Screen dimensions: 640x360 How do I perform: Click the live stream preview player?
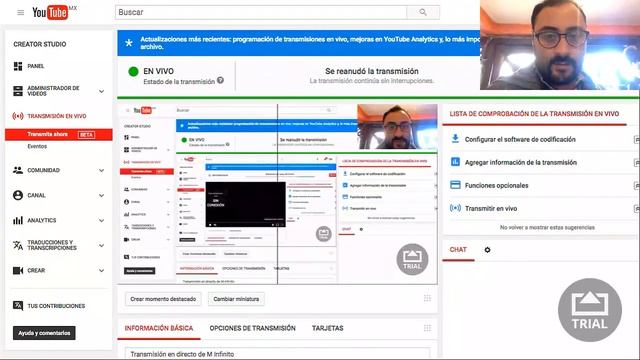click(278, 194)
